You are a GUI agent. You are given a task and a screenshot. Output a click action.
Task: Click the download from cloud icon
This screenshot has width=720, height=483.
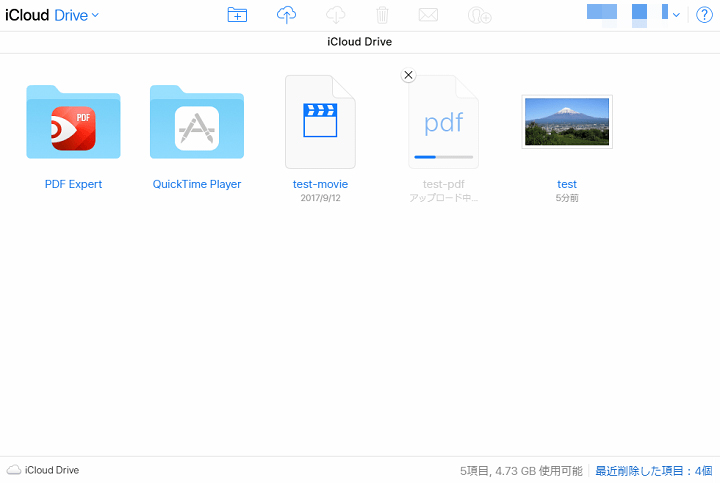tap(336, 15)
